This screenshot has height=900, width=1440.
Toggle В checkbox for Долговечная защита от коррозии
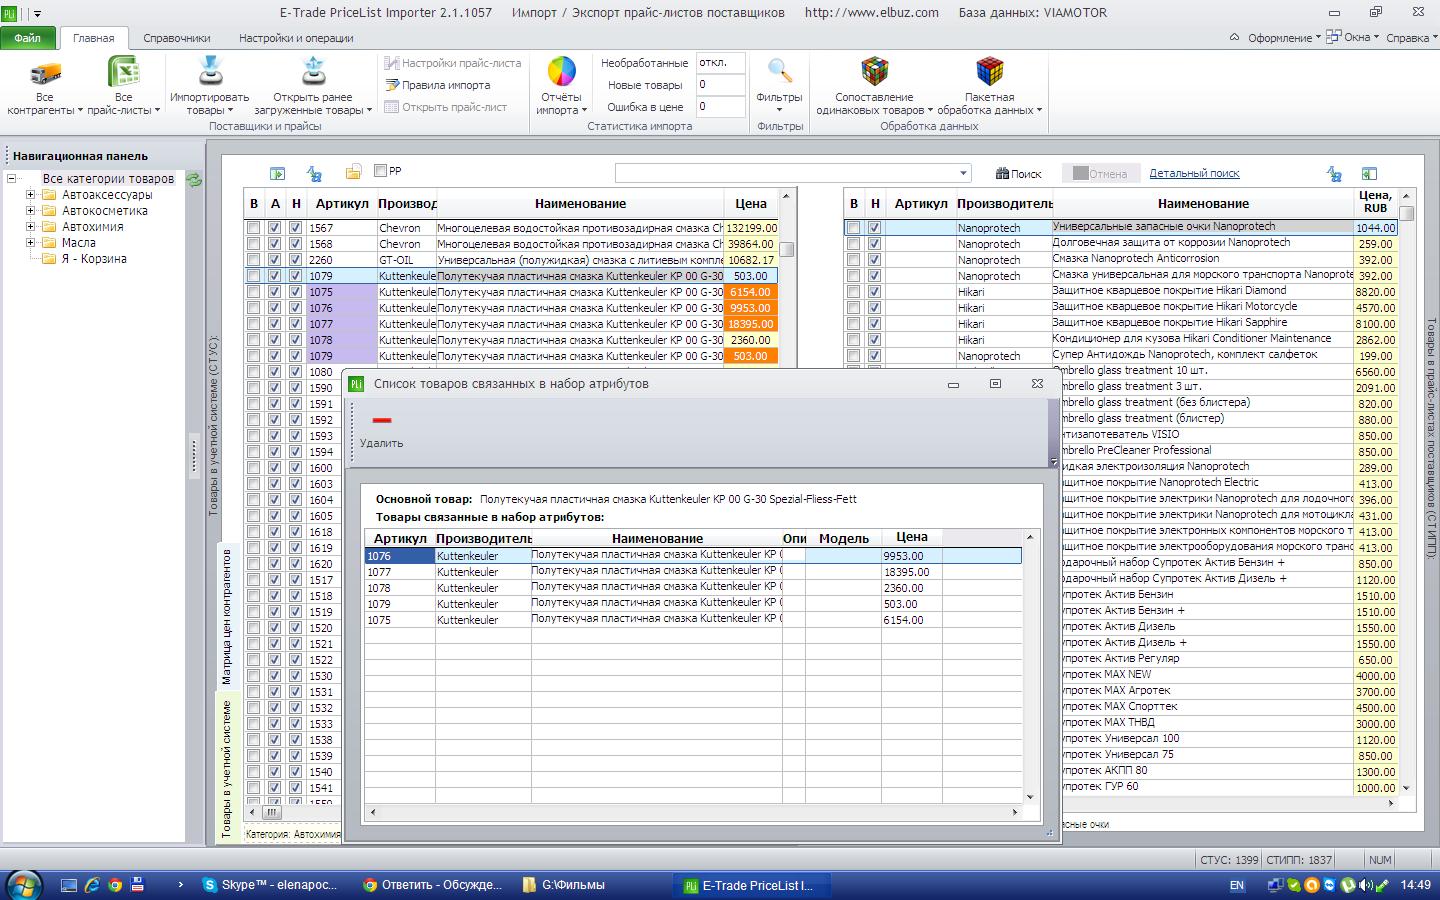(x=853, y=244)
